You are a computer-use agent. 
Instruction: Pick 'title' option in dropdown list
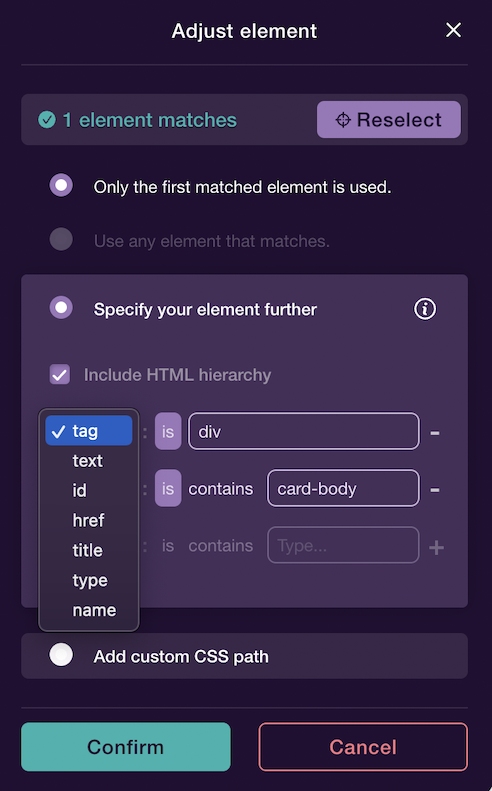point(88,550)
